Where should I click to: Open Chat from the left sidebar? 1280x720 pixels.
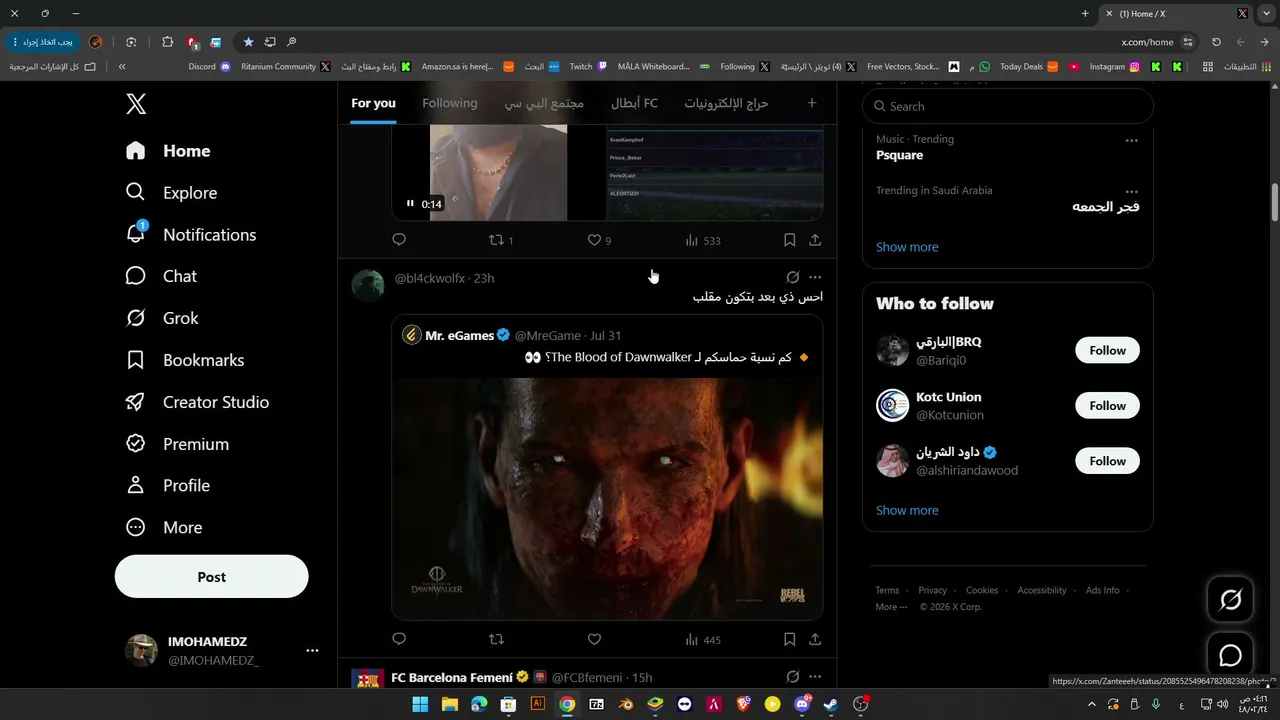tap(161, 277)
